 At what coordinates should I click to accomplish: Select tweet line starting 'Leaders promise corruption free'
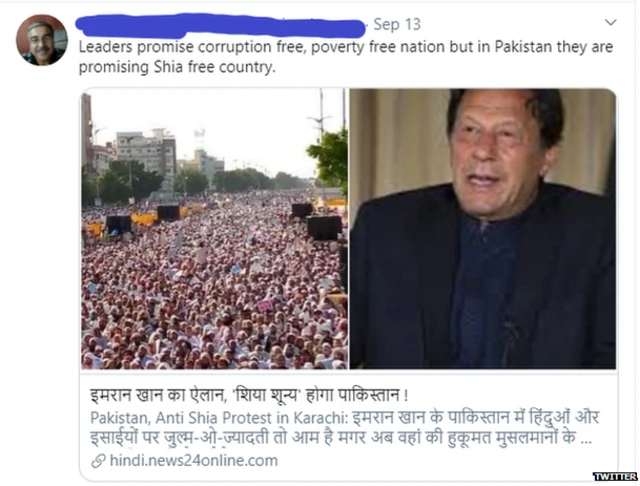346,47
